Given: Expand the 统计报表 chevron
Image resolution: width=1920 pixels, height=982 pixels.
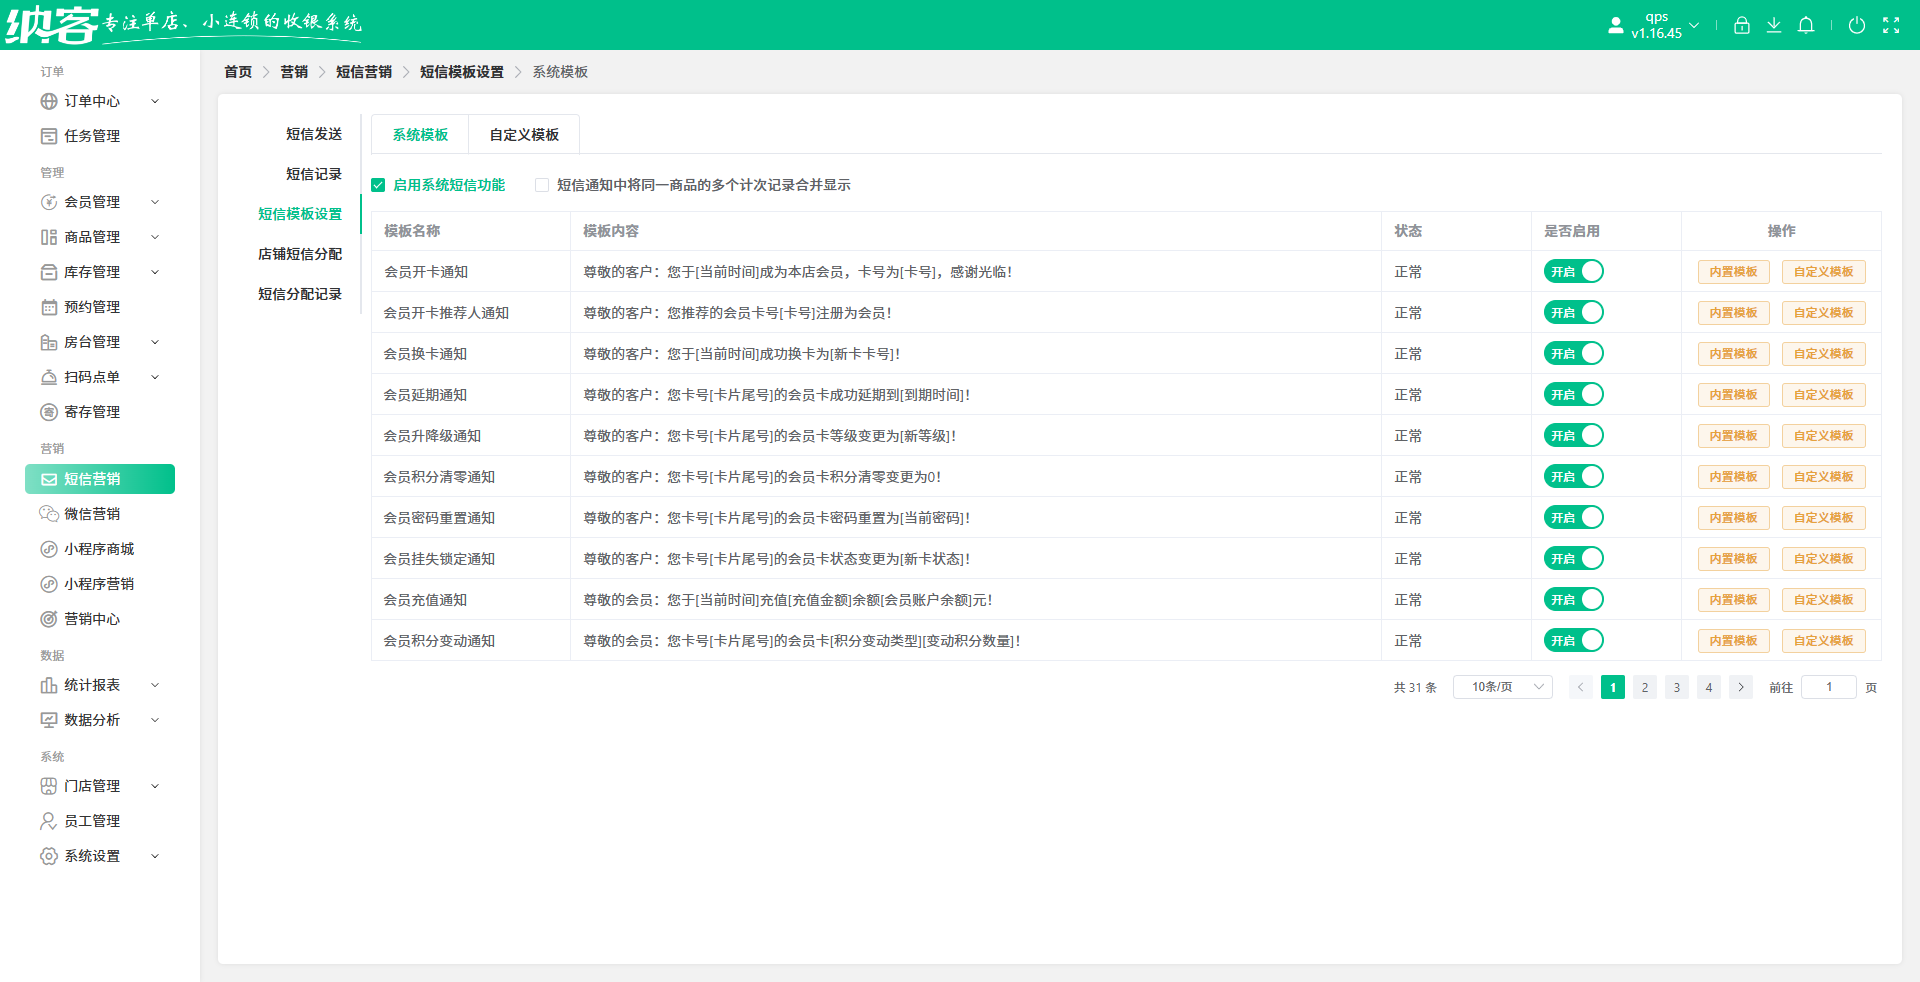Looking at the screenshot, I should click(155, 685).
